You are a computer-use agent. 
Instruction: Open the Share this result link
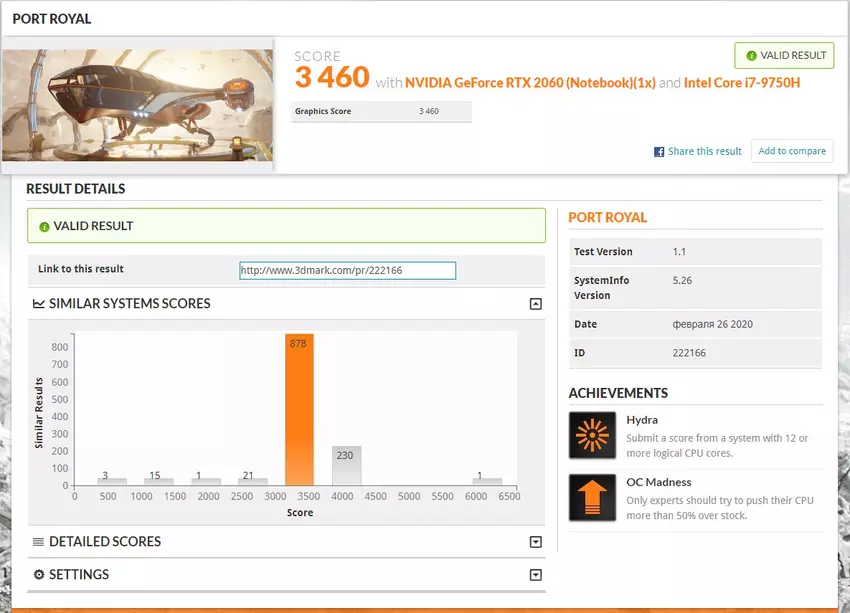tap(704, 151)
